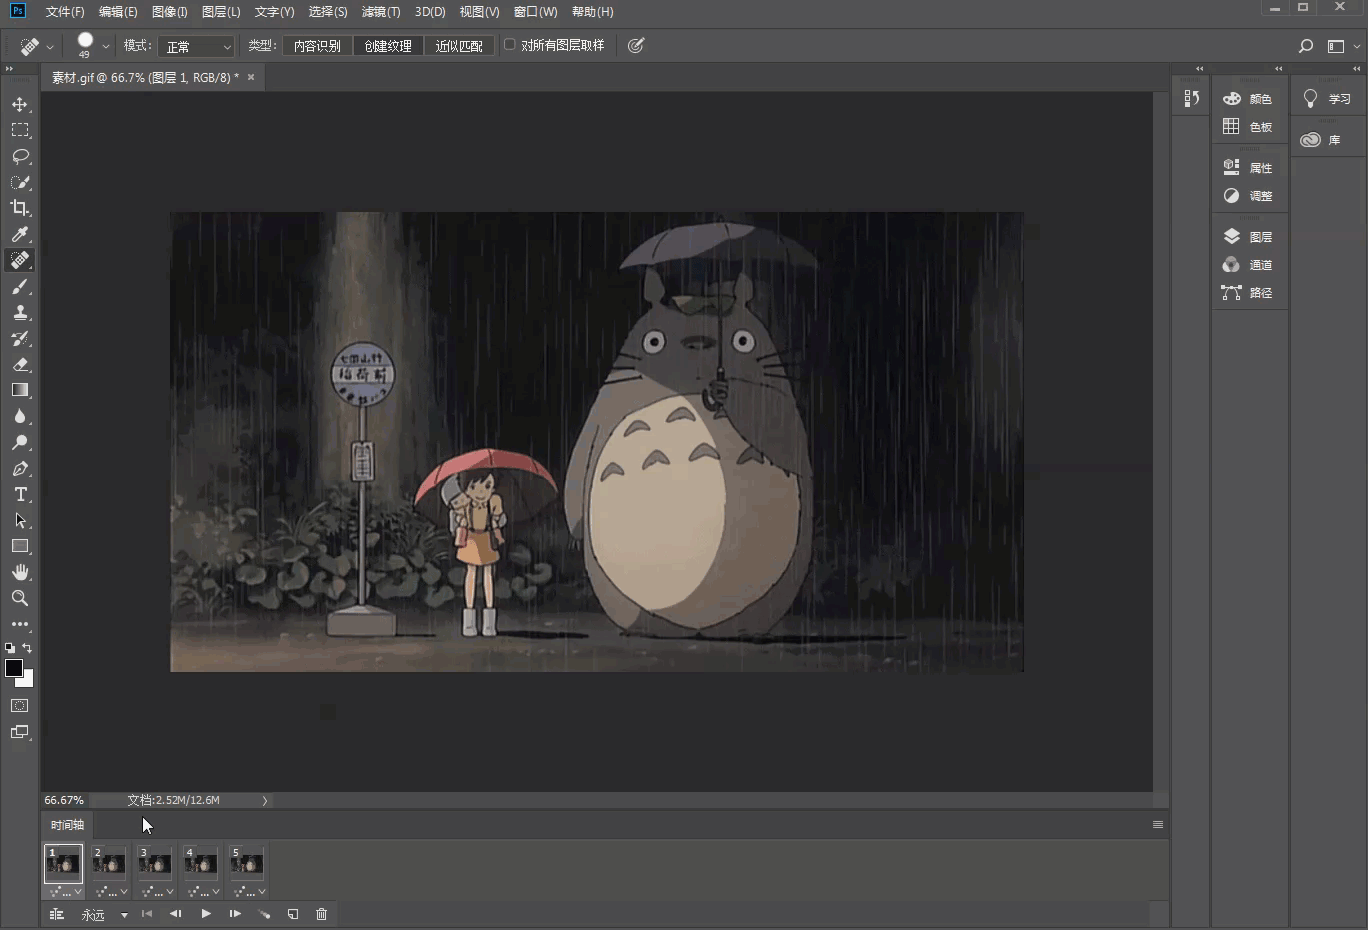Duplicate the selected frame

(x=293, y=914)
